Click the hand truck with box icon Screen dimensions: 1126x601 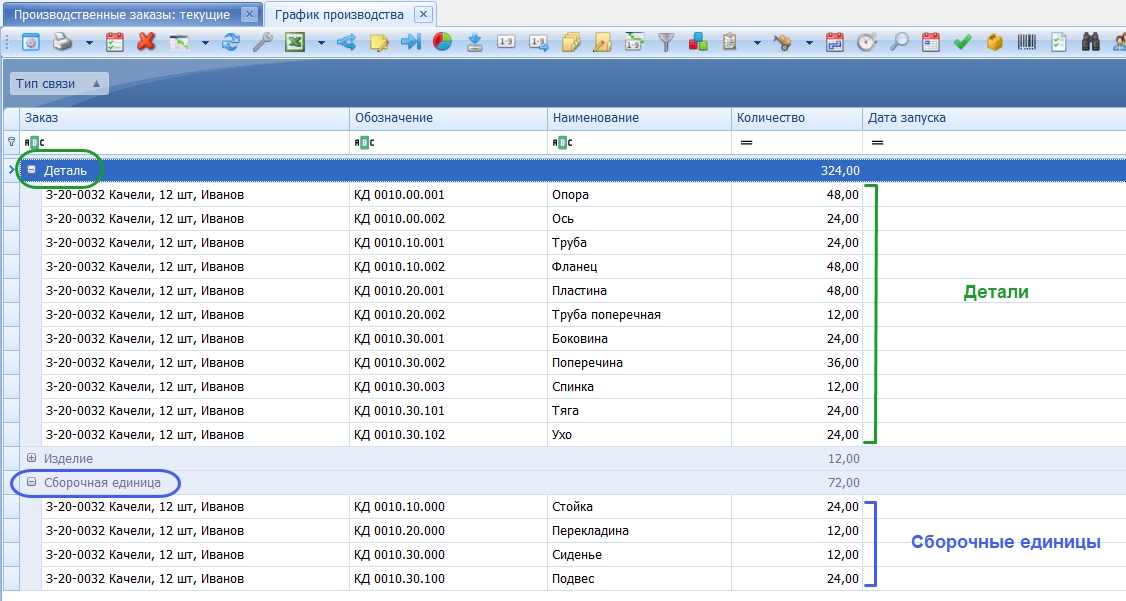(x=783, y=42)
